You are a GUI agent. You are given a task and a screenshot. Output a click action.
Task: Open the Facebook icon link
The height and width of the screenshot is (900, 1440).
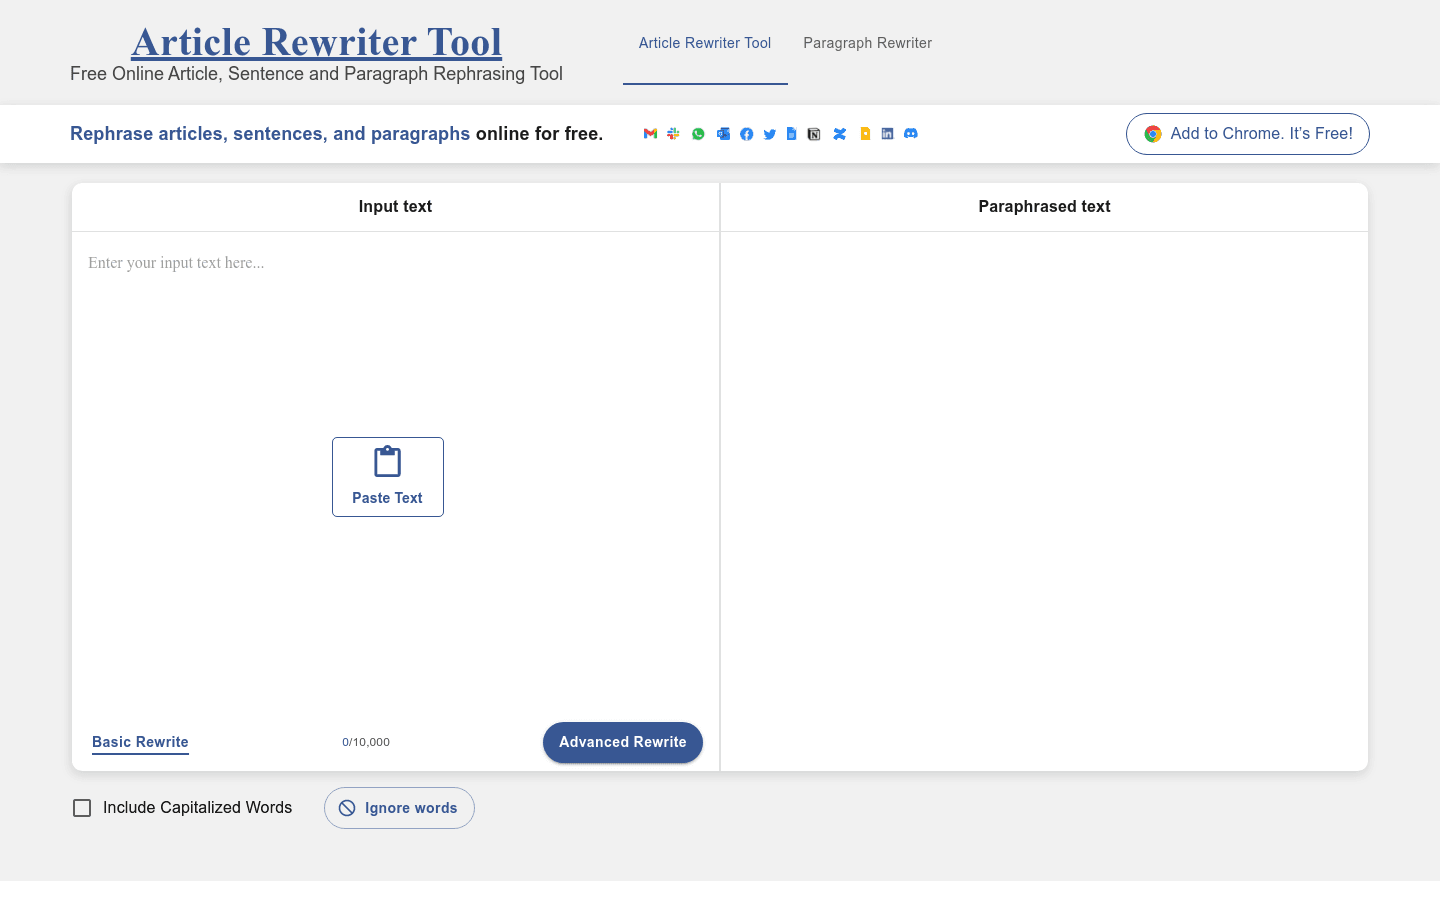point(746,133)
